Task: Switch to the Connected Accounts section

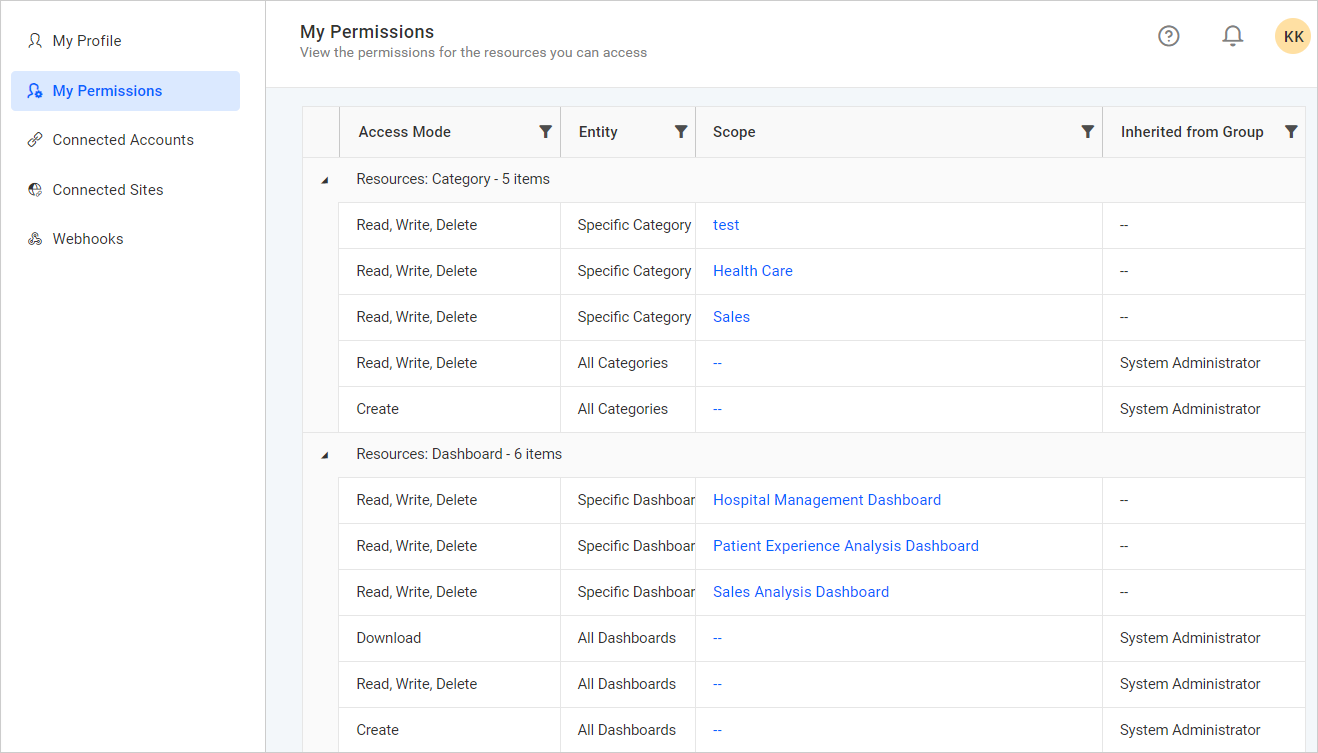Action: click(x=123, y=139)
